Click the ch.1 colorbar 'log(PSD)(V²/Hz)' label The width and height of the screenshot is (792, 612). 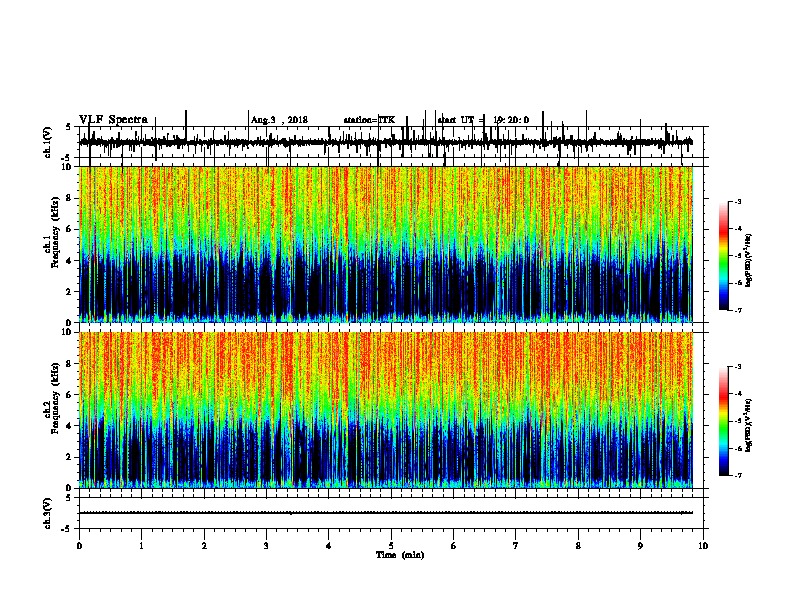[748, 261]
